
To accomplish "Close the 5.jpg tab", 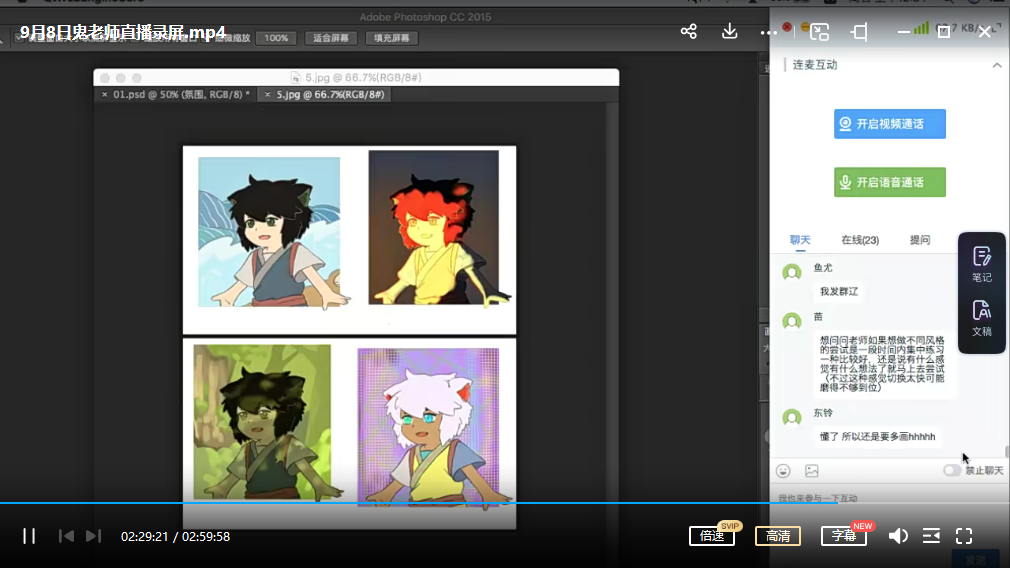I will (267, 95).
